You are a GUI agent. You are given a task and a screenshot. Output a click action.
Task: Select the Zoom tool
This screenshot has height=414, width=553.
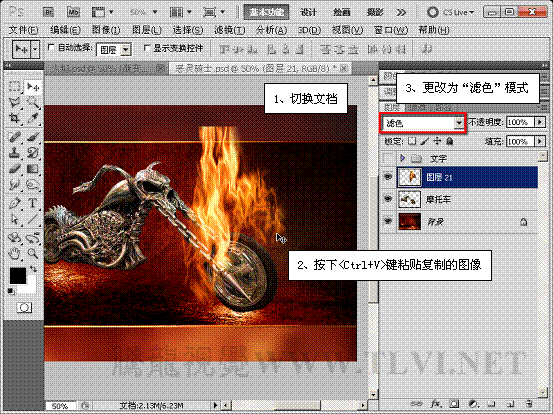tap(33, 253)
